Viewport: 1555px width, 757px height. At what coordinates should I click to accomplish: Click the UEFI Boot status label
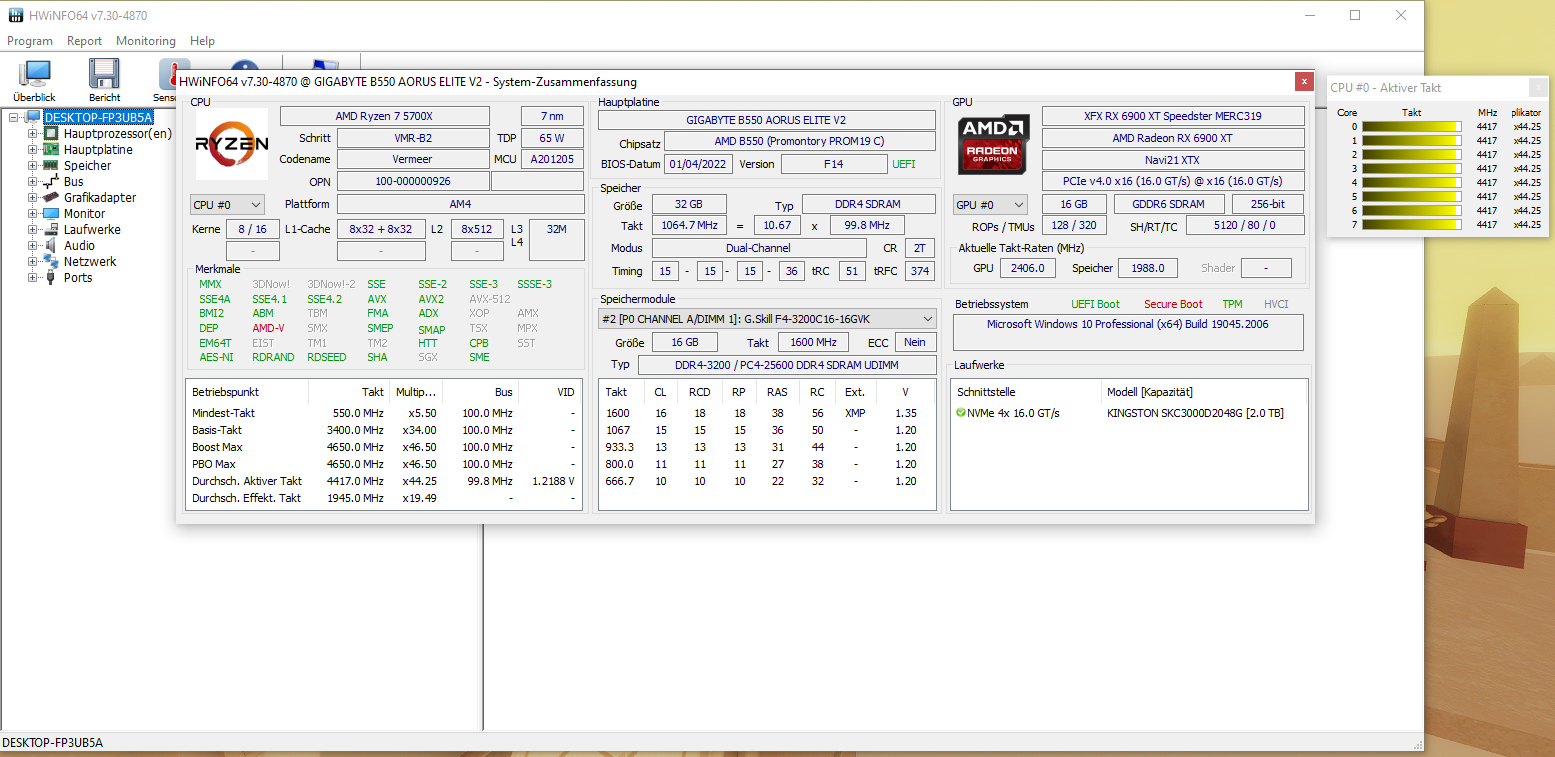[1095, 304]
